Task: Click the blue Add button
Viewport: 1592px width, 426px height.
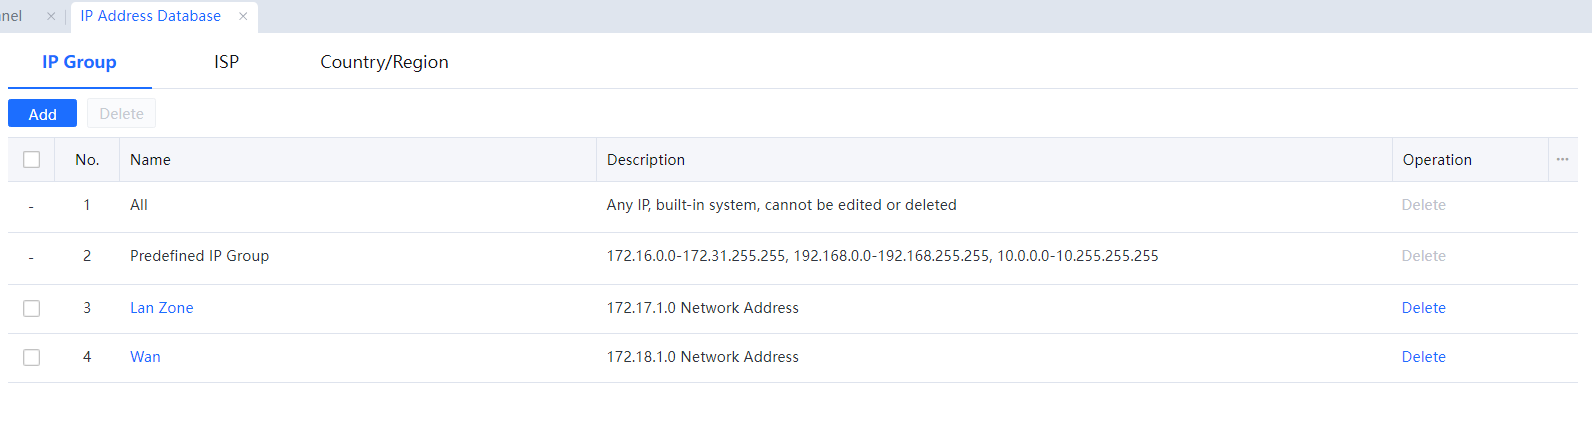Action: coord(42,114)
